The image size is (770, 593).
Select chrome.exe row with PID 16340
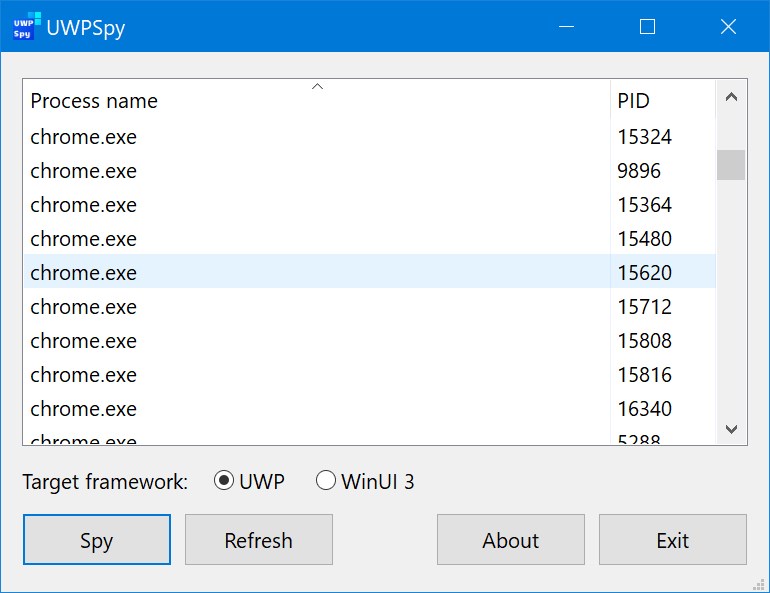tap(370, 408)
